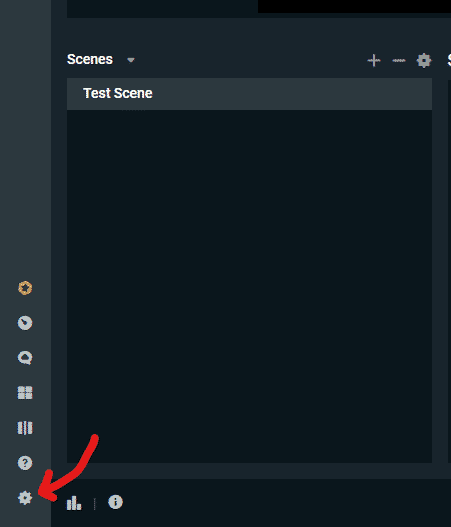Add a new scene with plus icon
The height and width of the screenshot is (527, 451).
(374, 60)
